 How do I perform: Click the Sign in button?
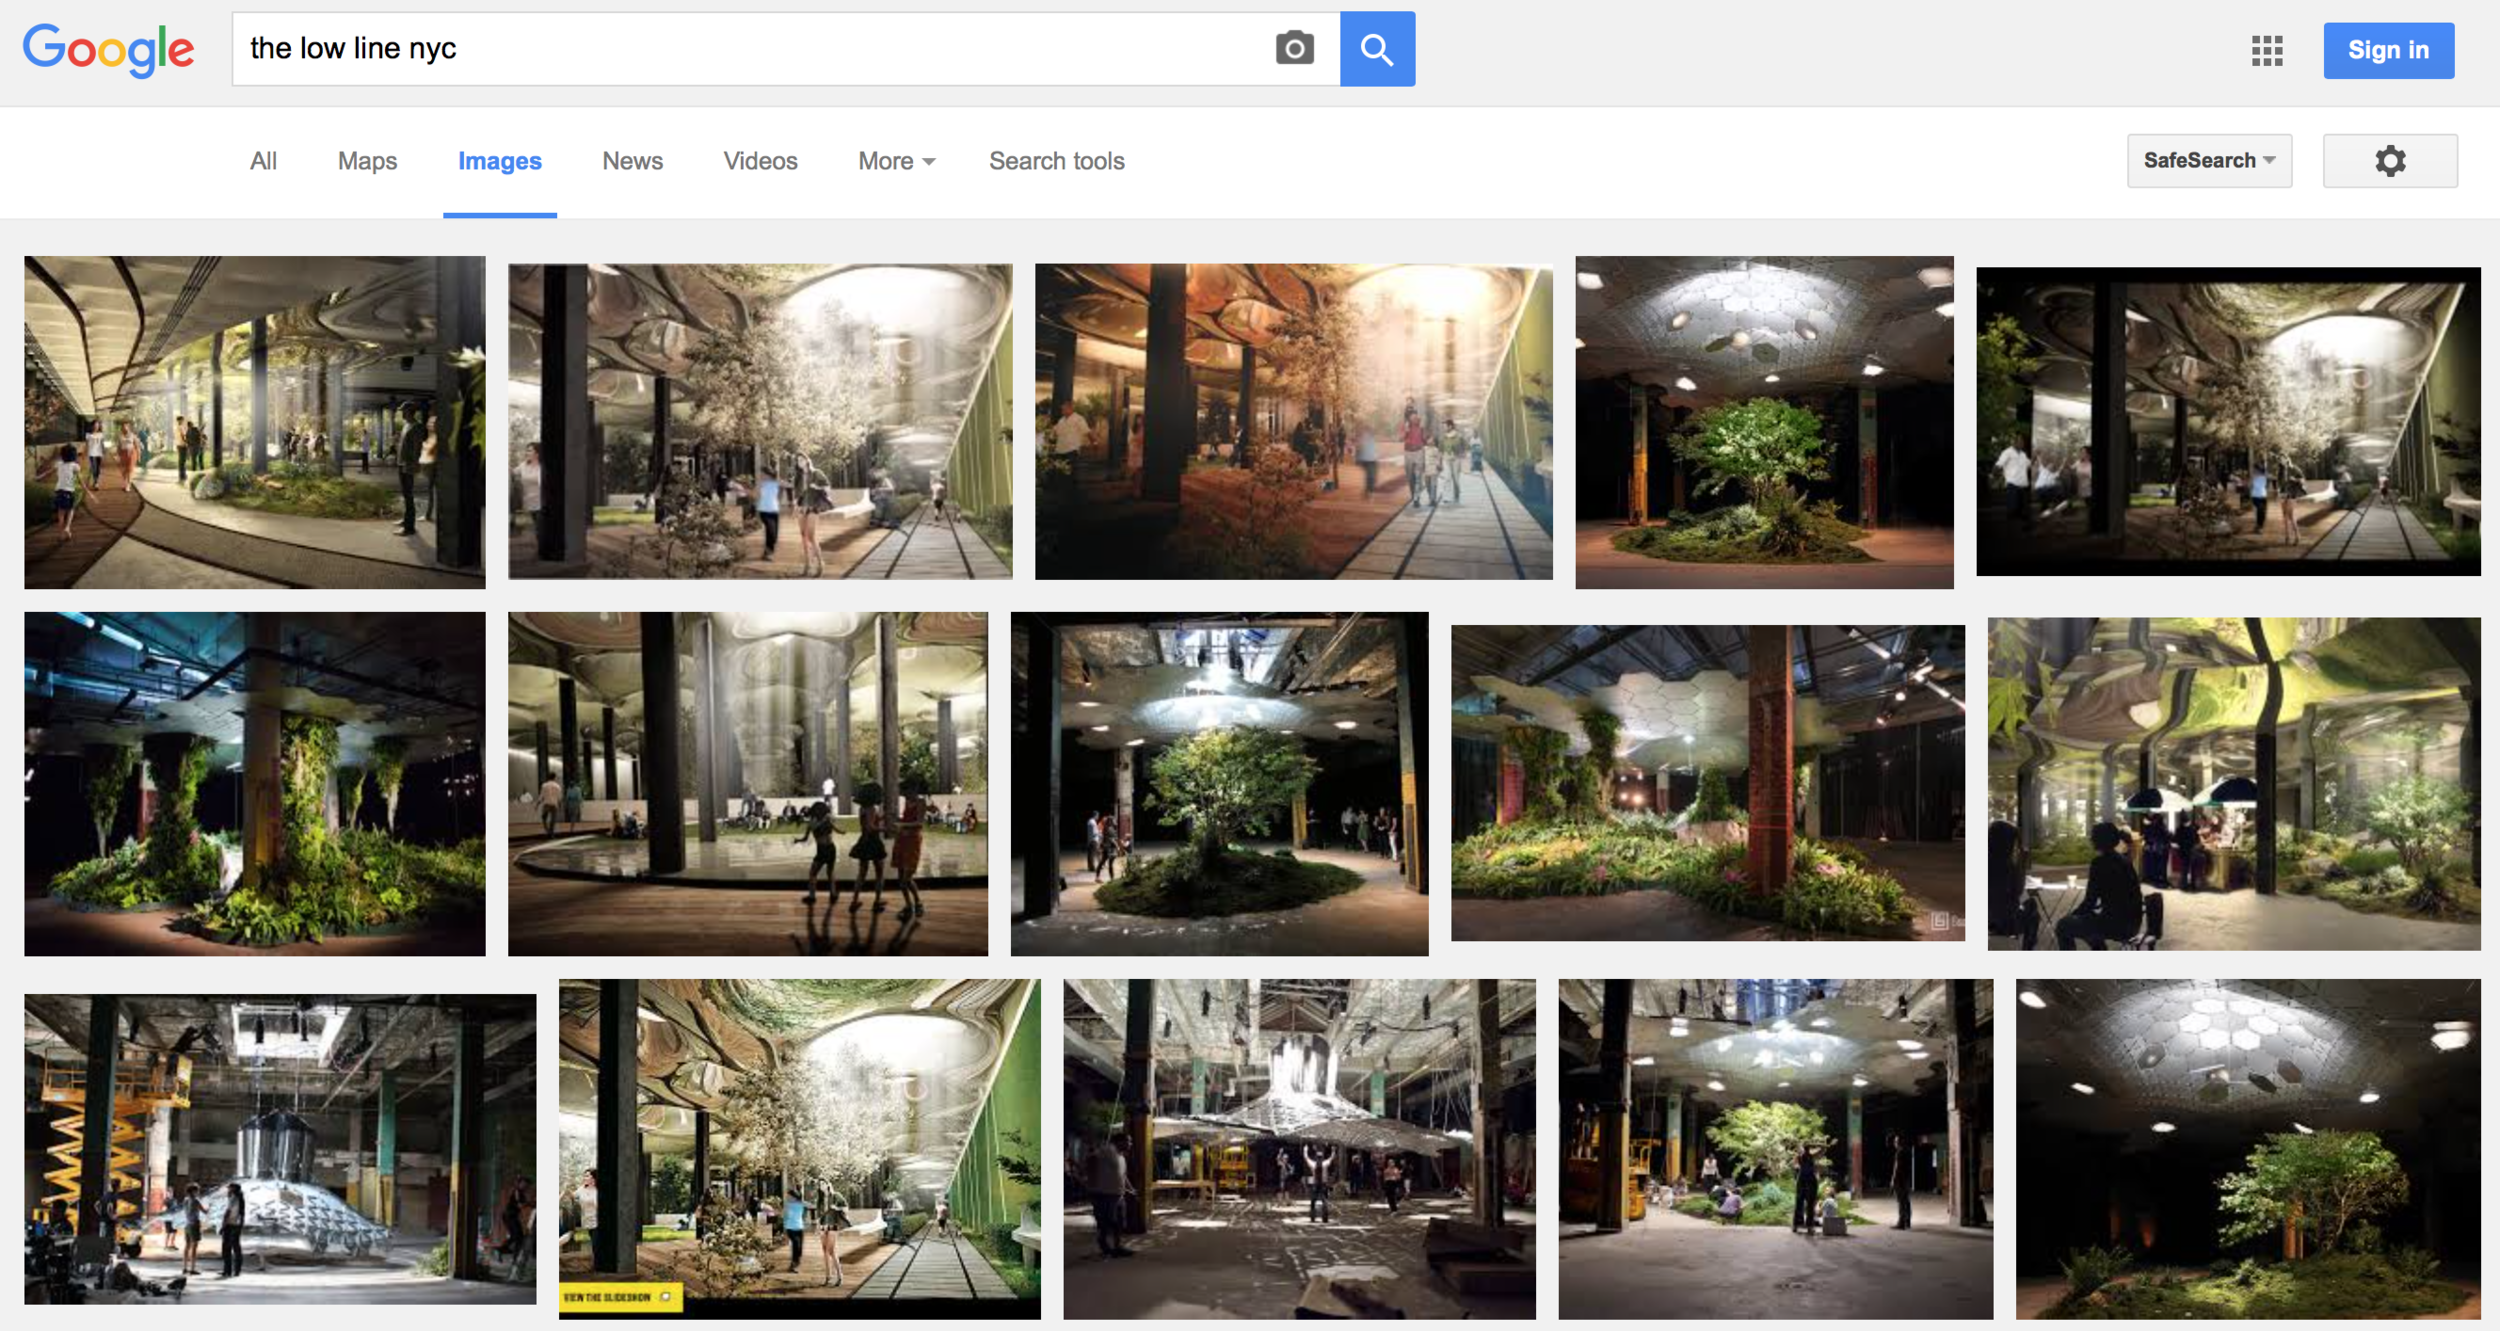click(x=2388, y=50)
